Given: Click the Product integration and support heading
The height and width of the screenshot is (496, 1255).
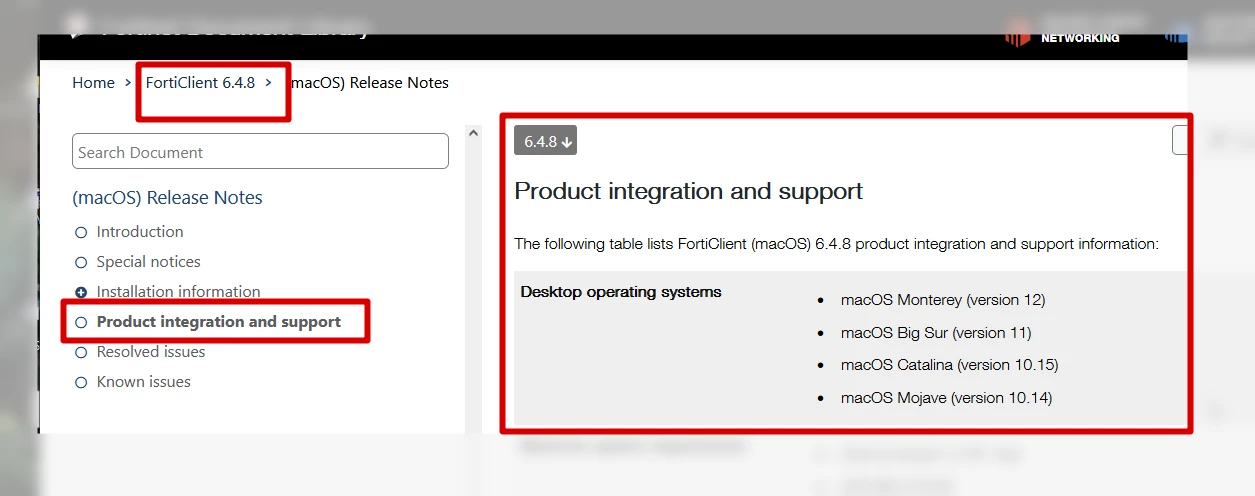Looking at the screenshot, I should tap(688, 191).
